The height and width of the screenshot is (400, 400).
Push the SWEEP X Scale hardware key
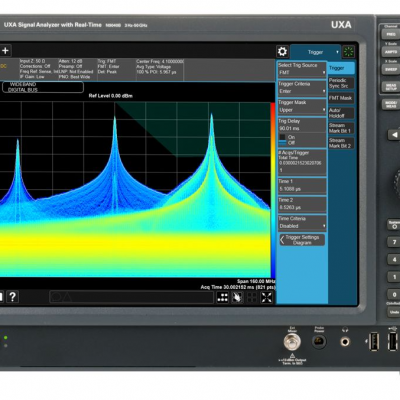pos(390,69)
